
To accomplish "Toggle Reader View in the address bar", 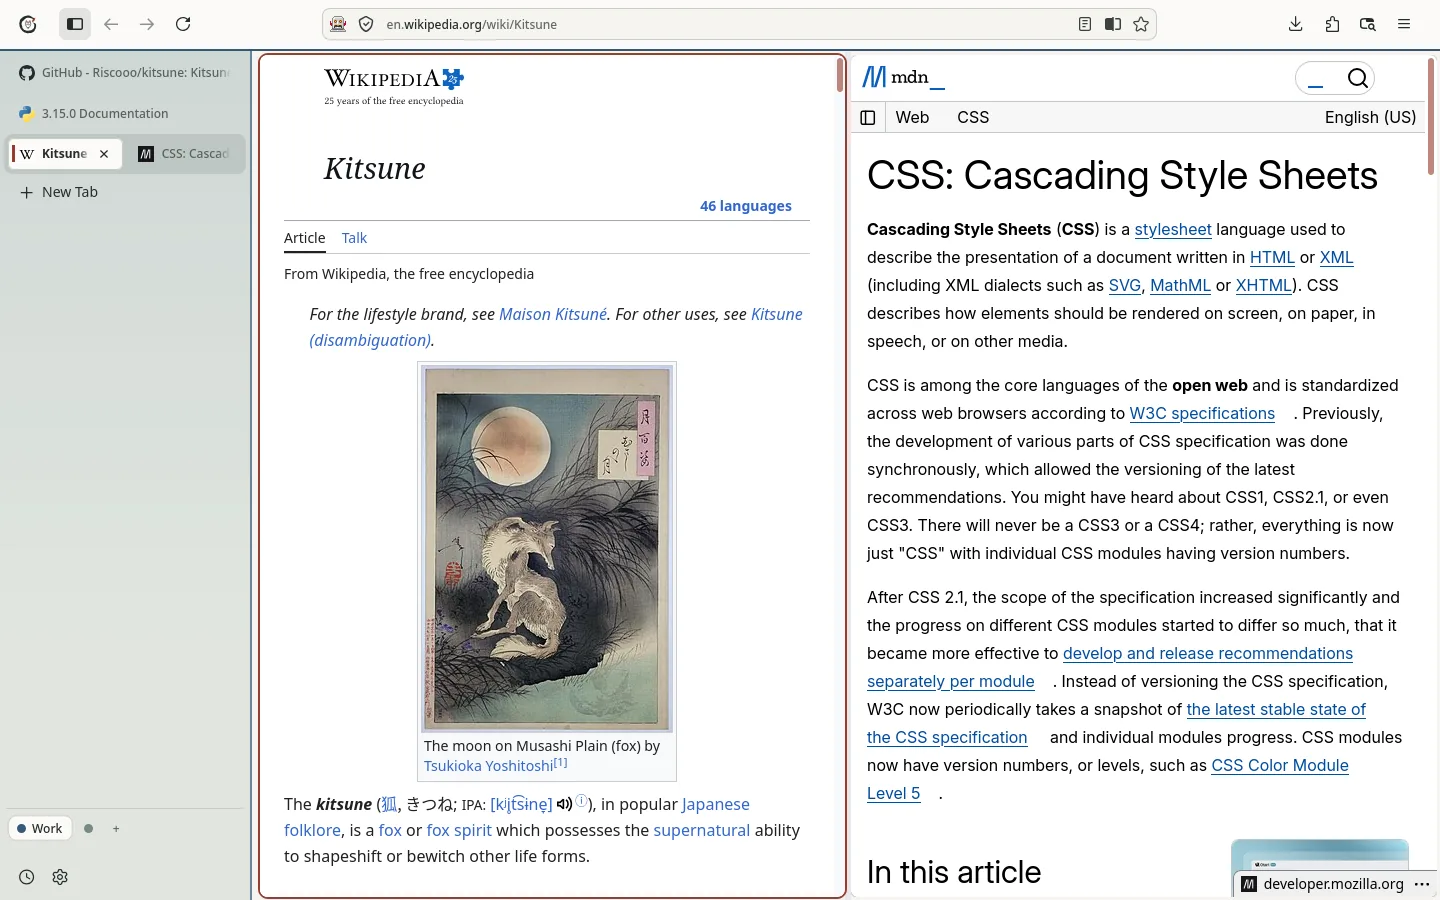I will (x=1085, y=24).
